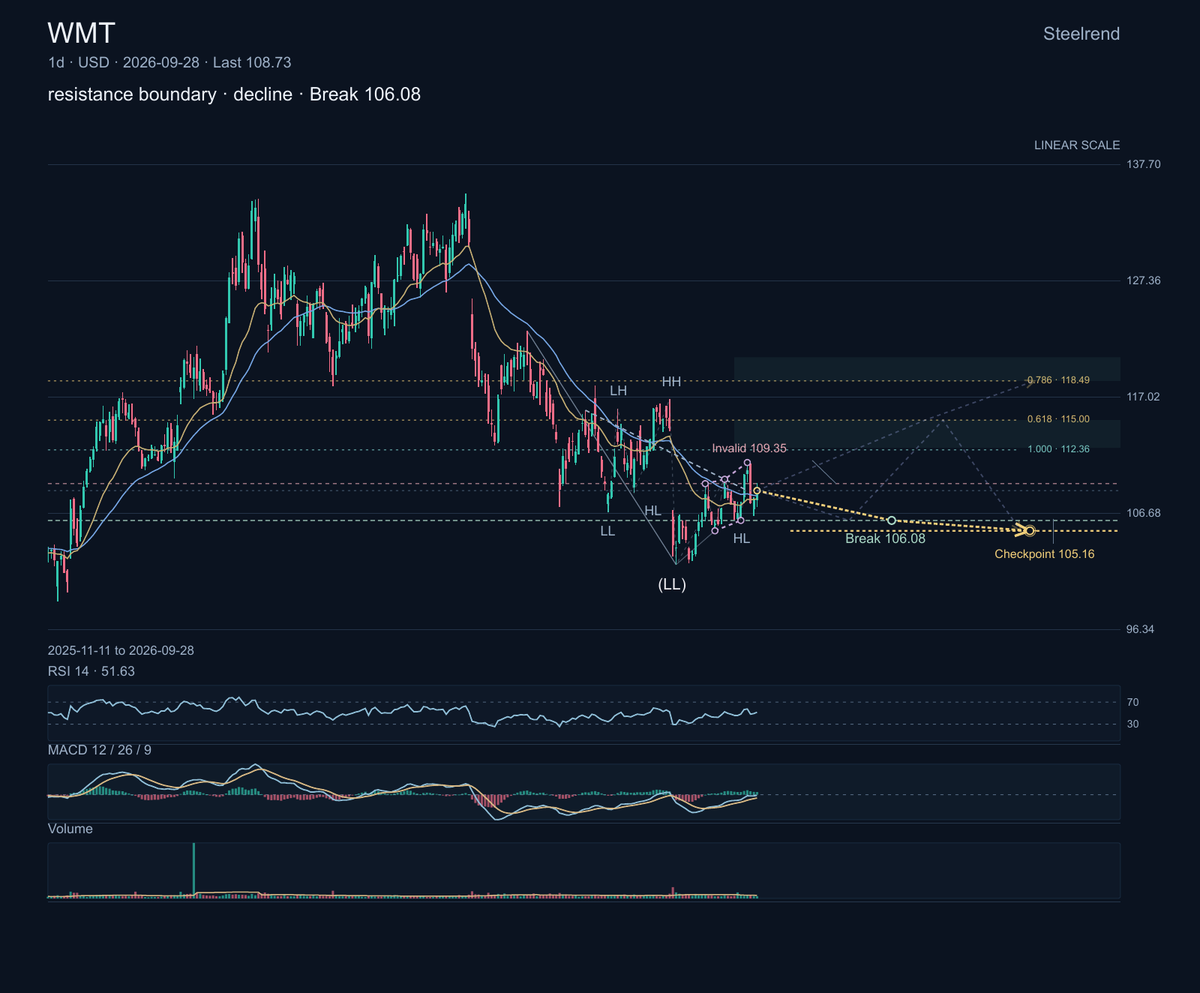The height and width of the screenshot is (993, 1200).
Task: Click the 'MACD 12 / 26 / 9' heading
Action: click(101, 749)
